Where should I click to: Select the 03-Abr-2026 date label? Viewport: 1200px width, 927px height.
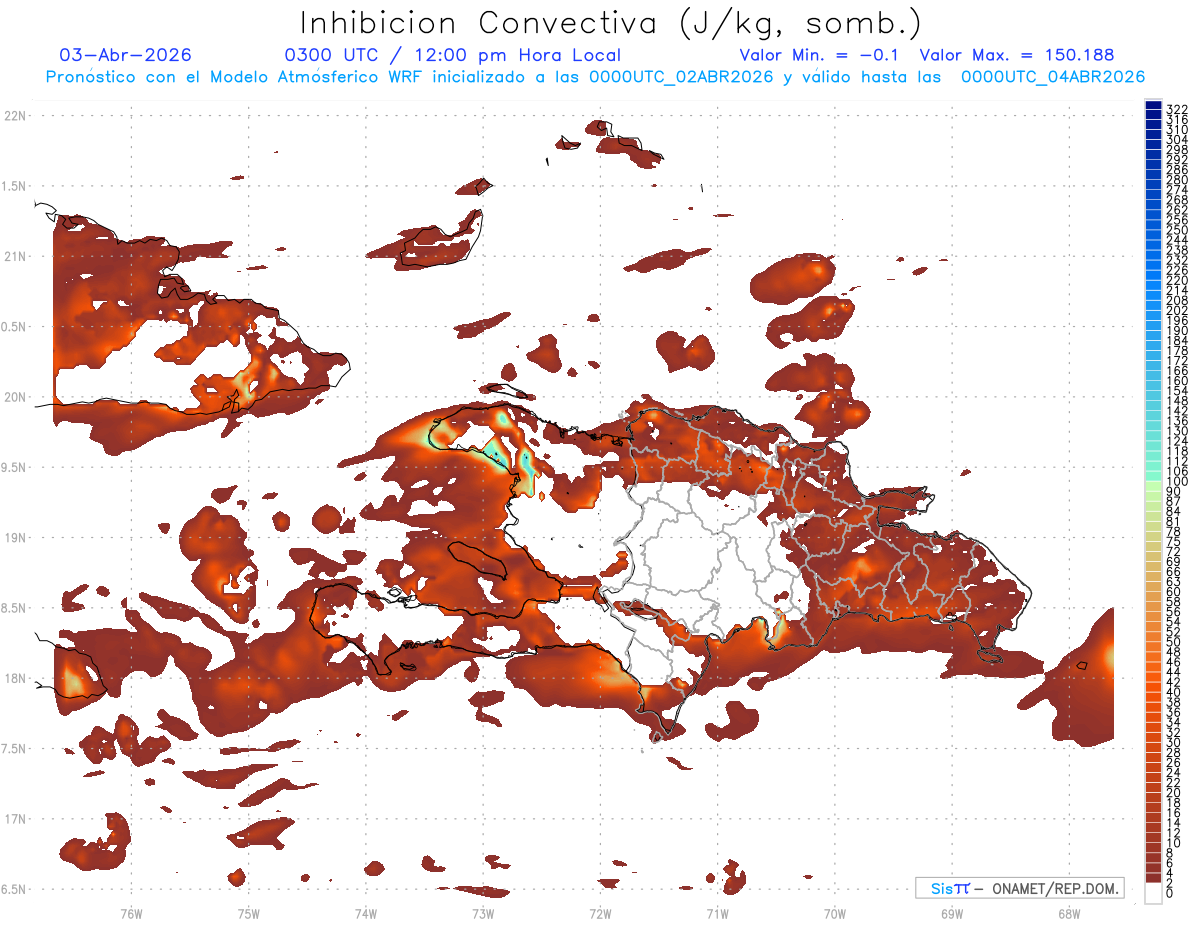[x=125, y=55]
